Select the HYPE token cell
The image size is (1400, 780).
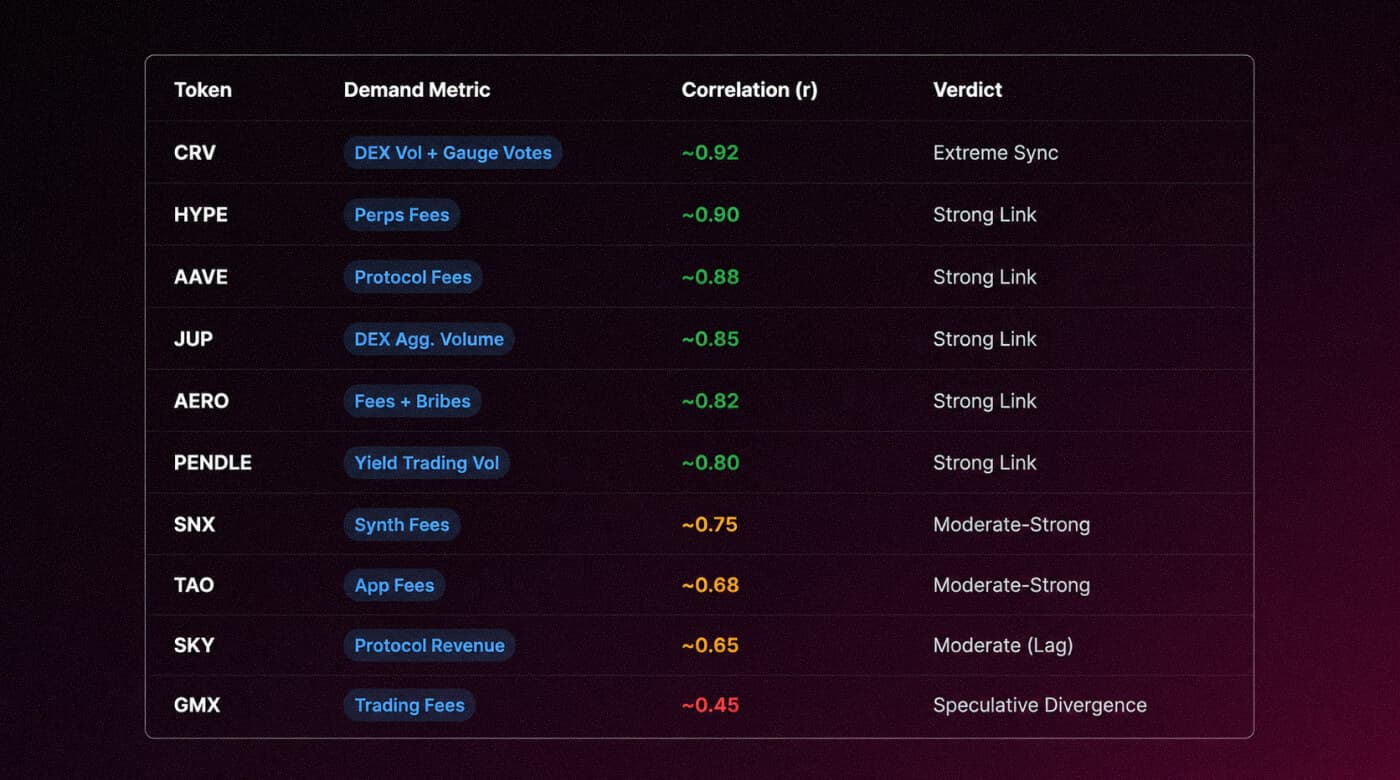point(201,215)
